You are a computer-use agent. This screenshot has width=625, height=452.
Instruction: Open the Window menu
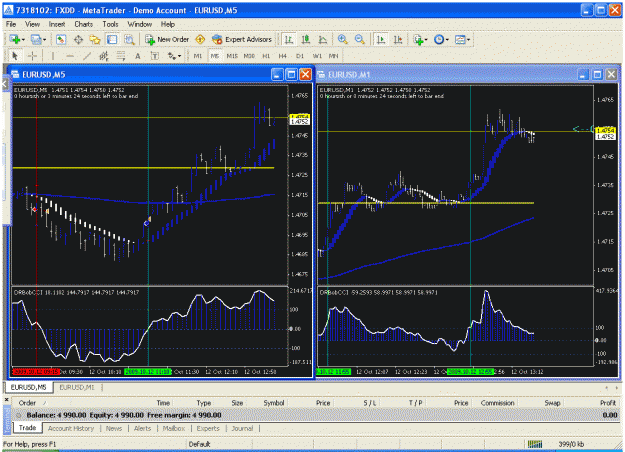pos(140,24)
